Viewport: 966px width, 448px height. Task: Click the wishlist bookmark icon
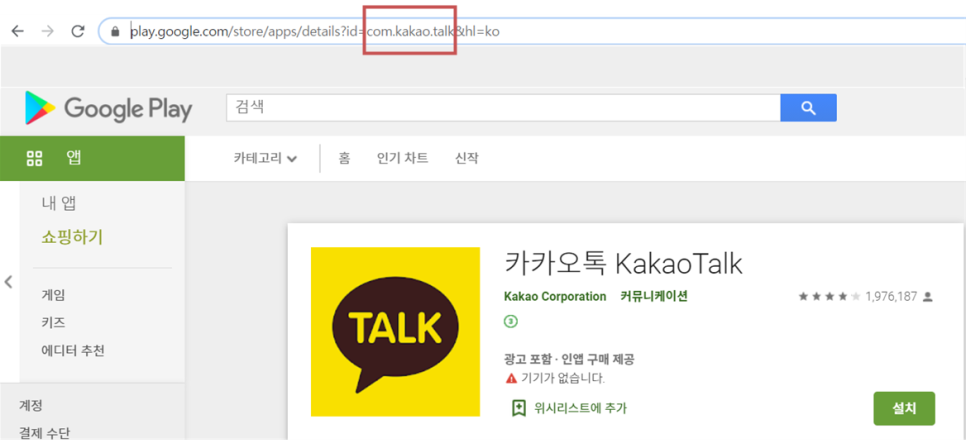point(519,407)
